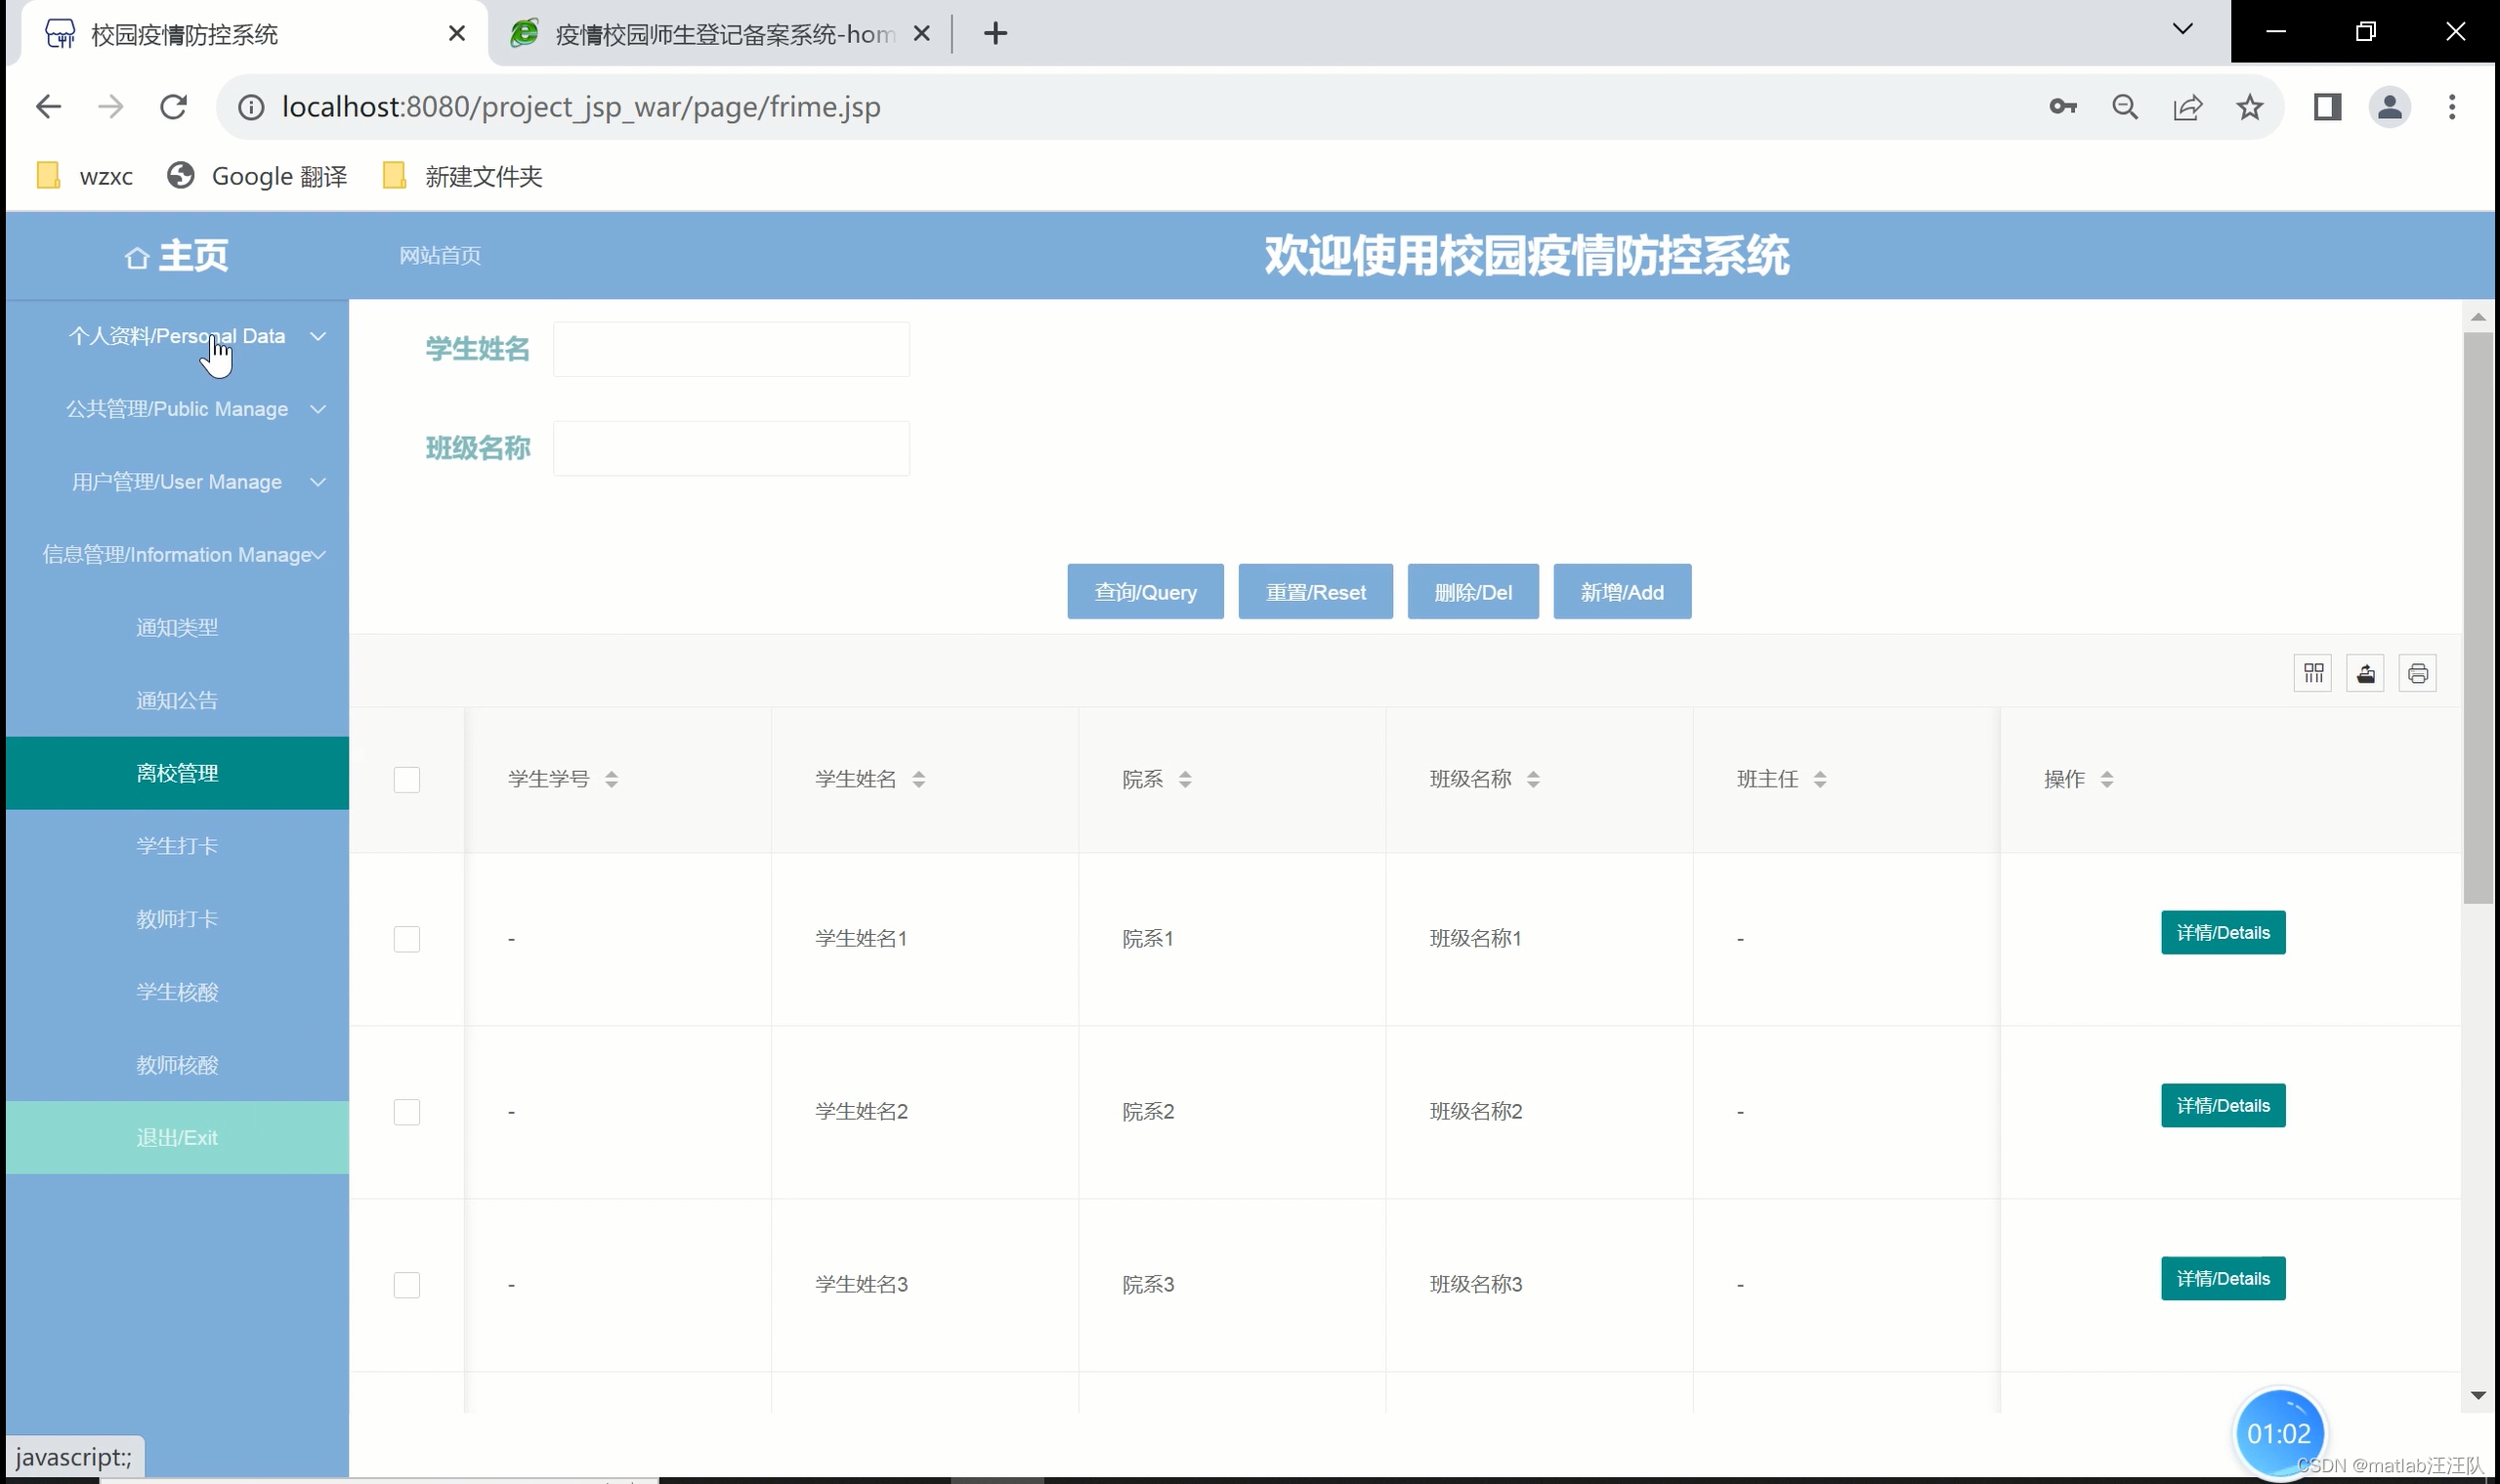Viewport: 2500px width, 1484px height.
Task: Check the select-all header checkbox
Action: coord(407,779)
